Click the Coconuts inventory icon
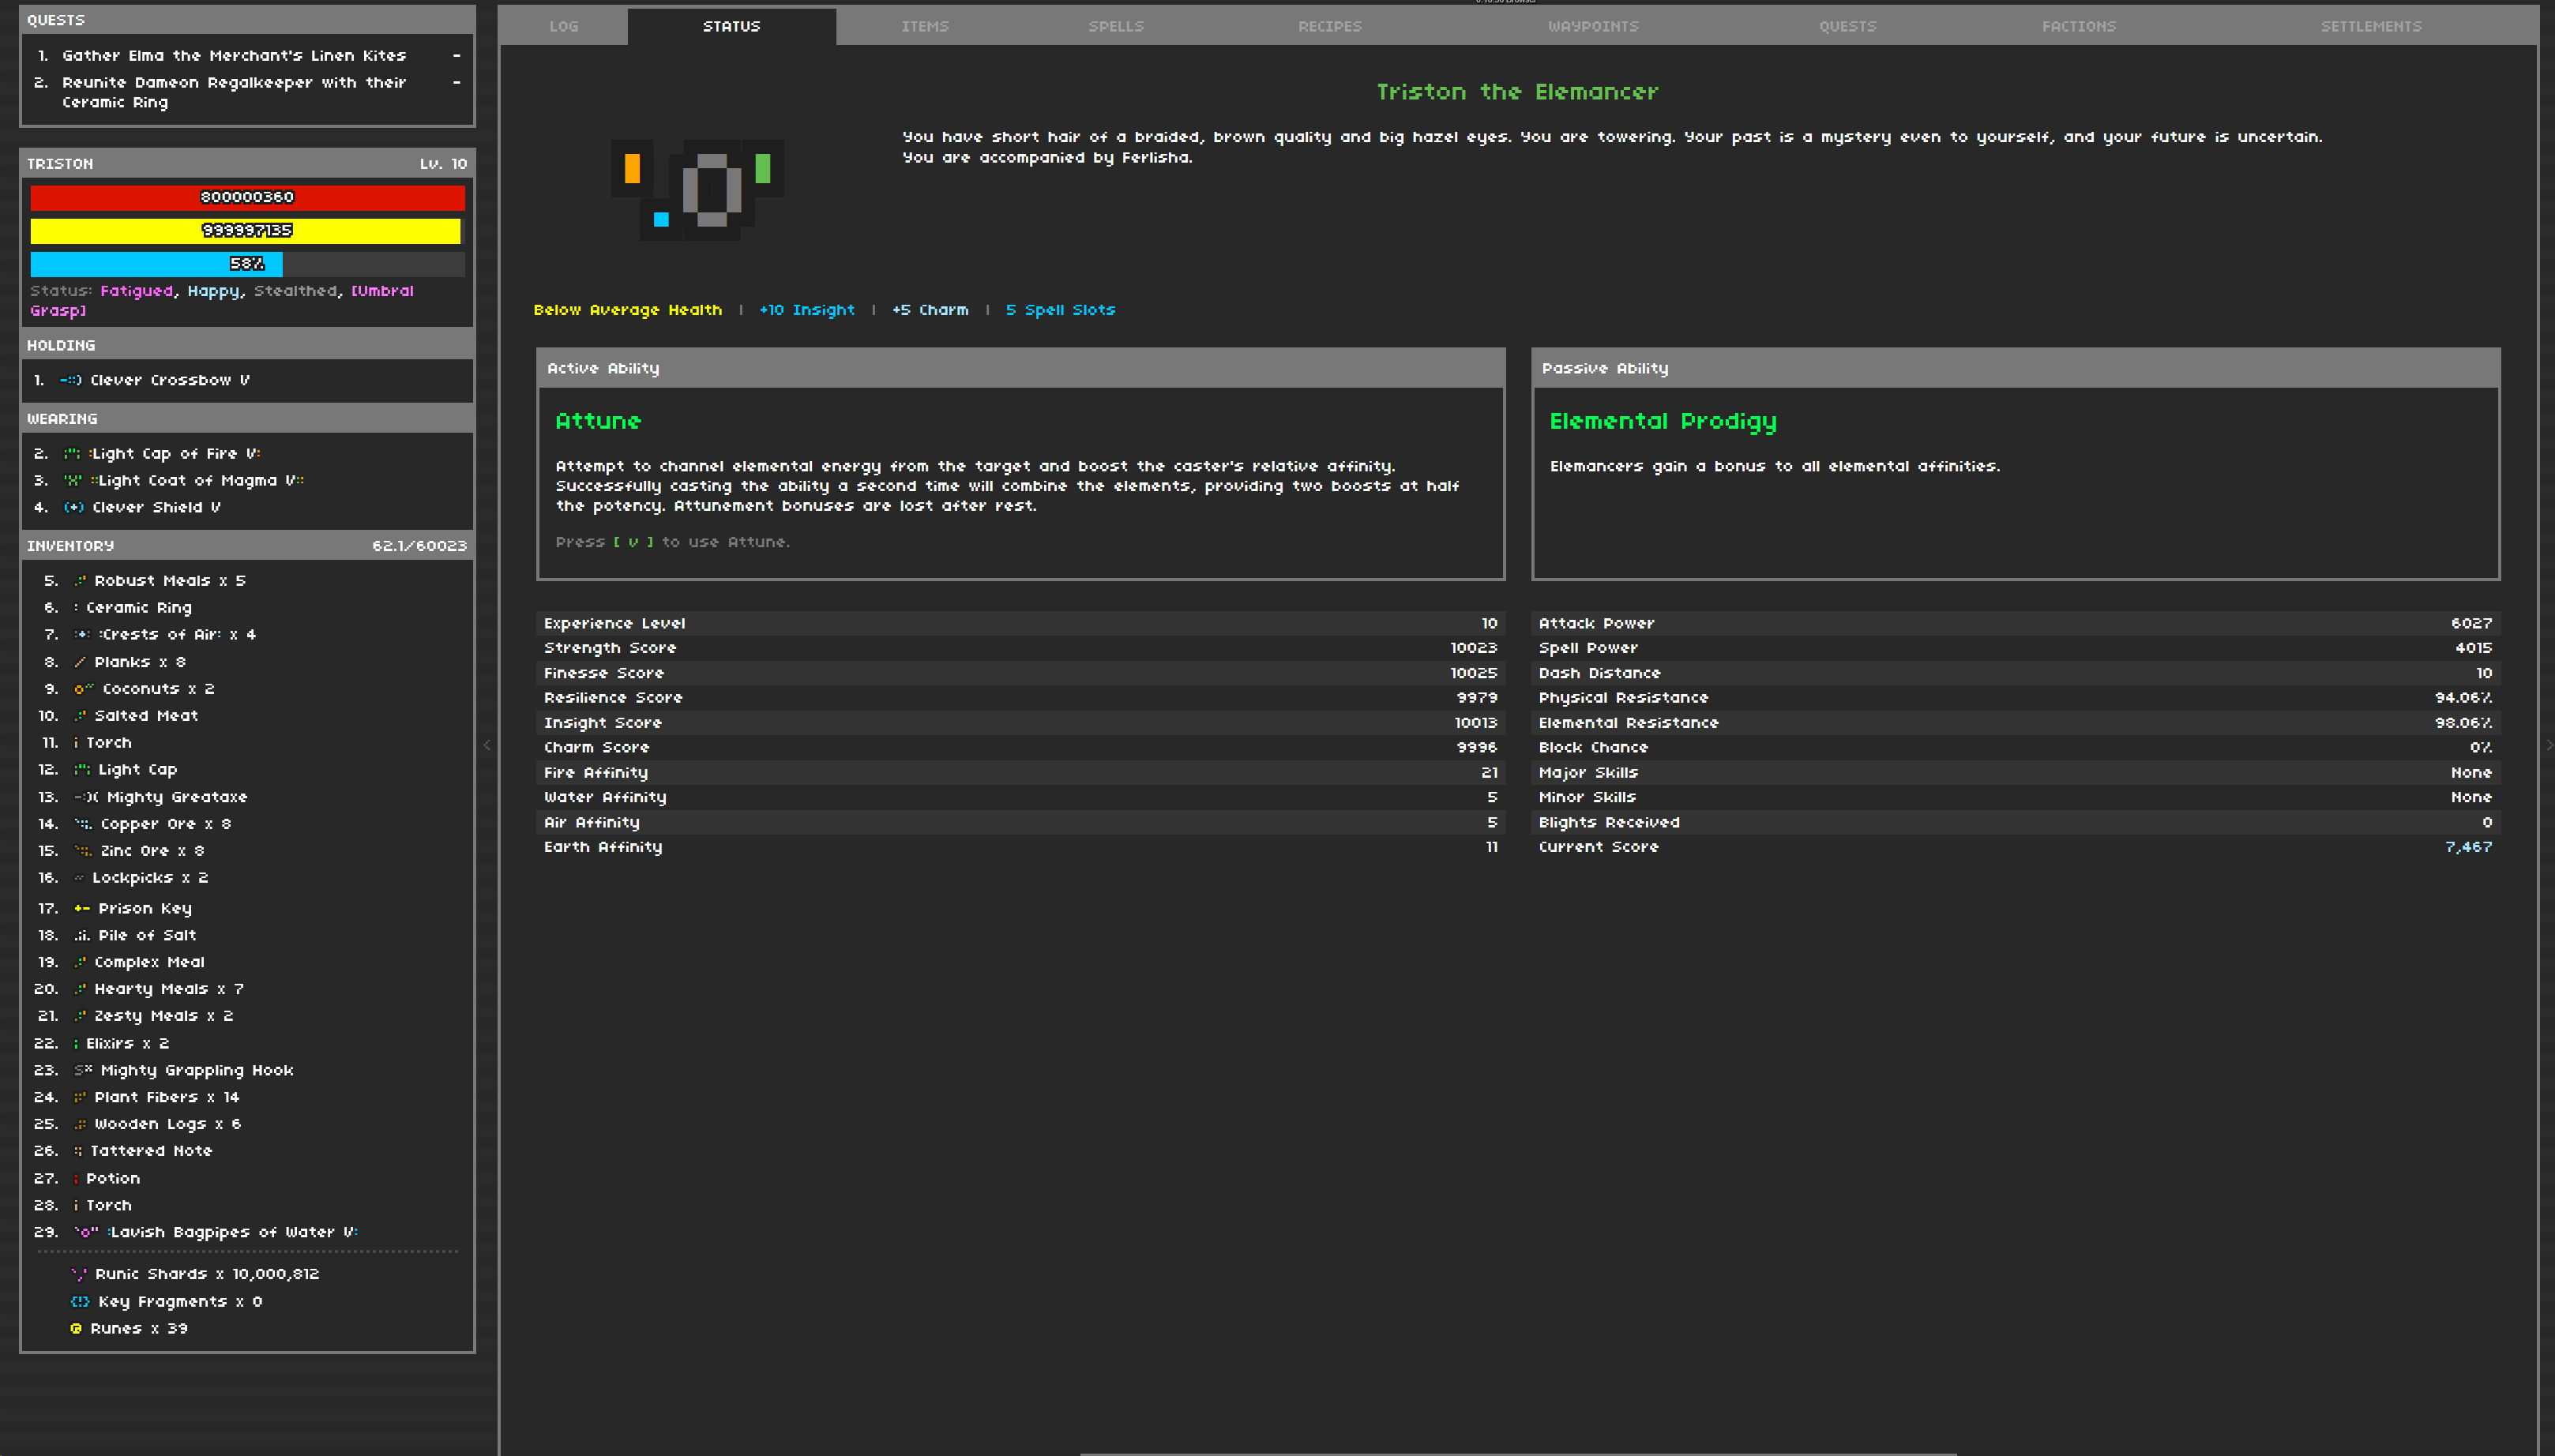 coord(84,689)
